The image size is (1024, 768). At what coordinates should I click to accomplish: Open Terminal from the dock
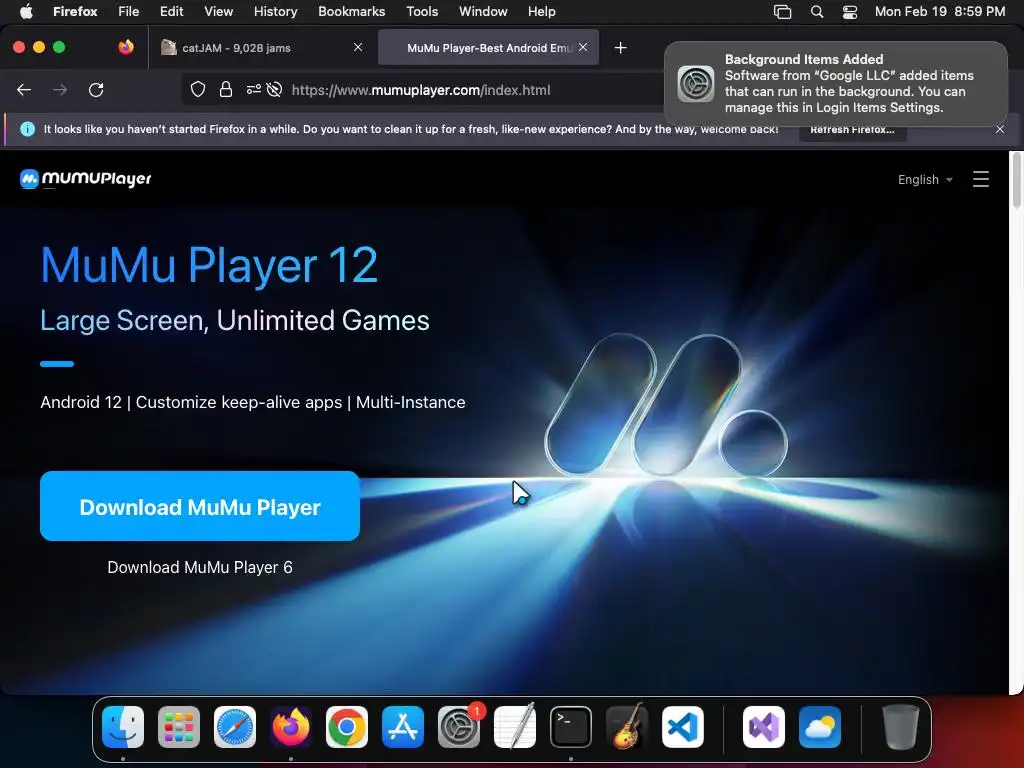tap(571, 726)
